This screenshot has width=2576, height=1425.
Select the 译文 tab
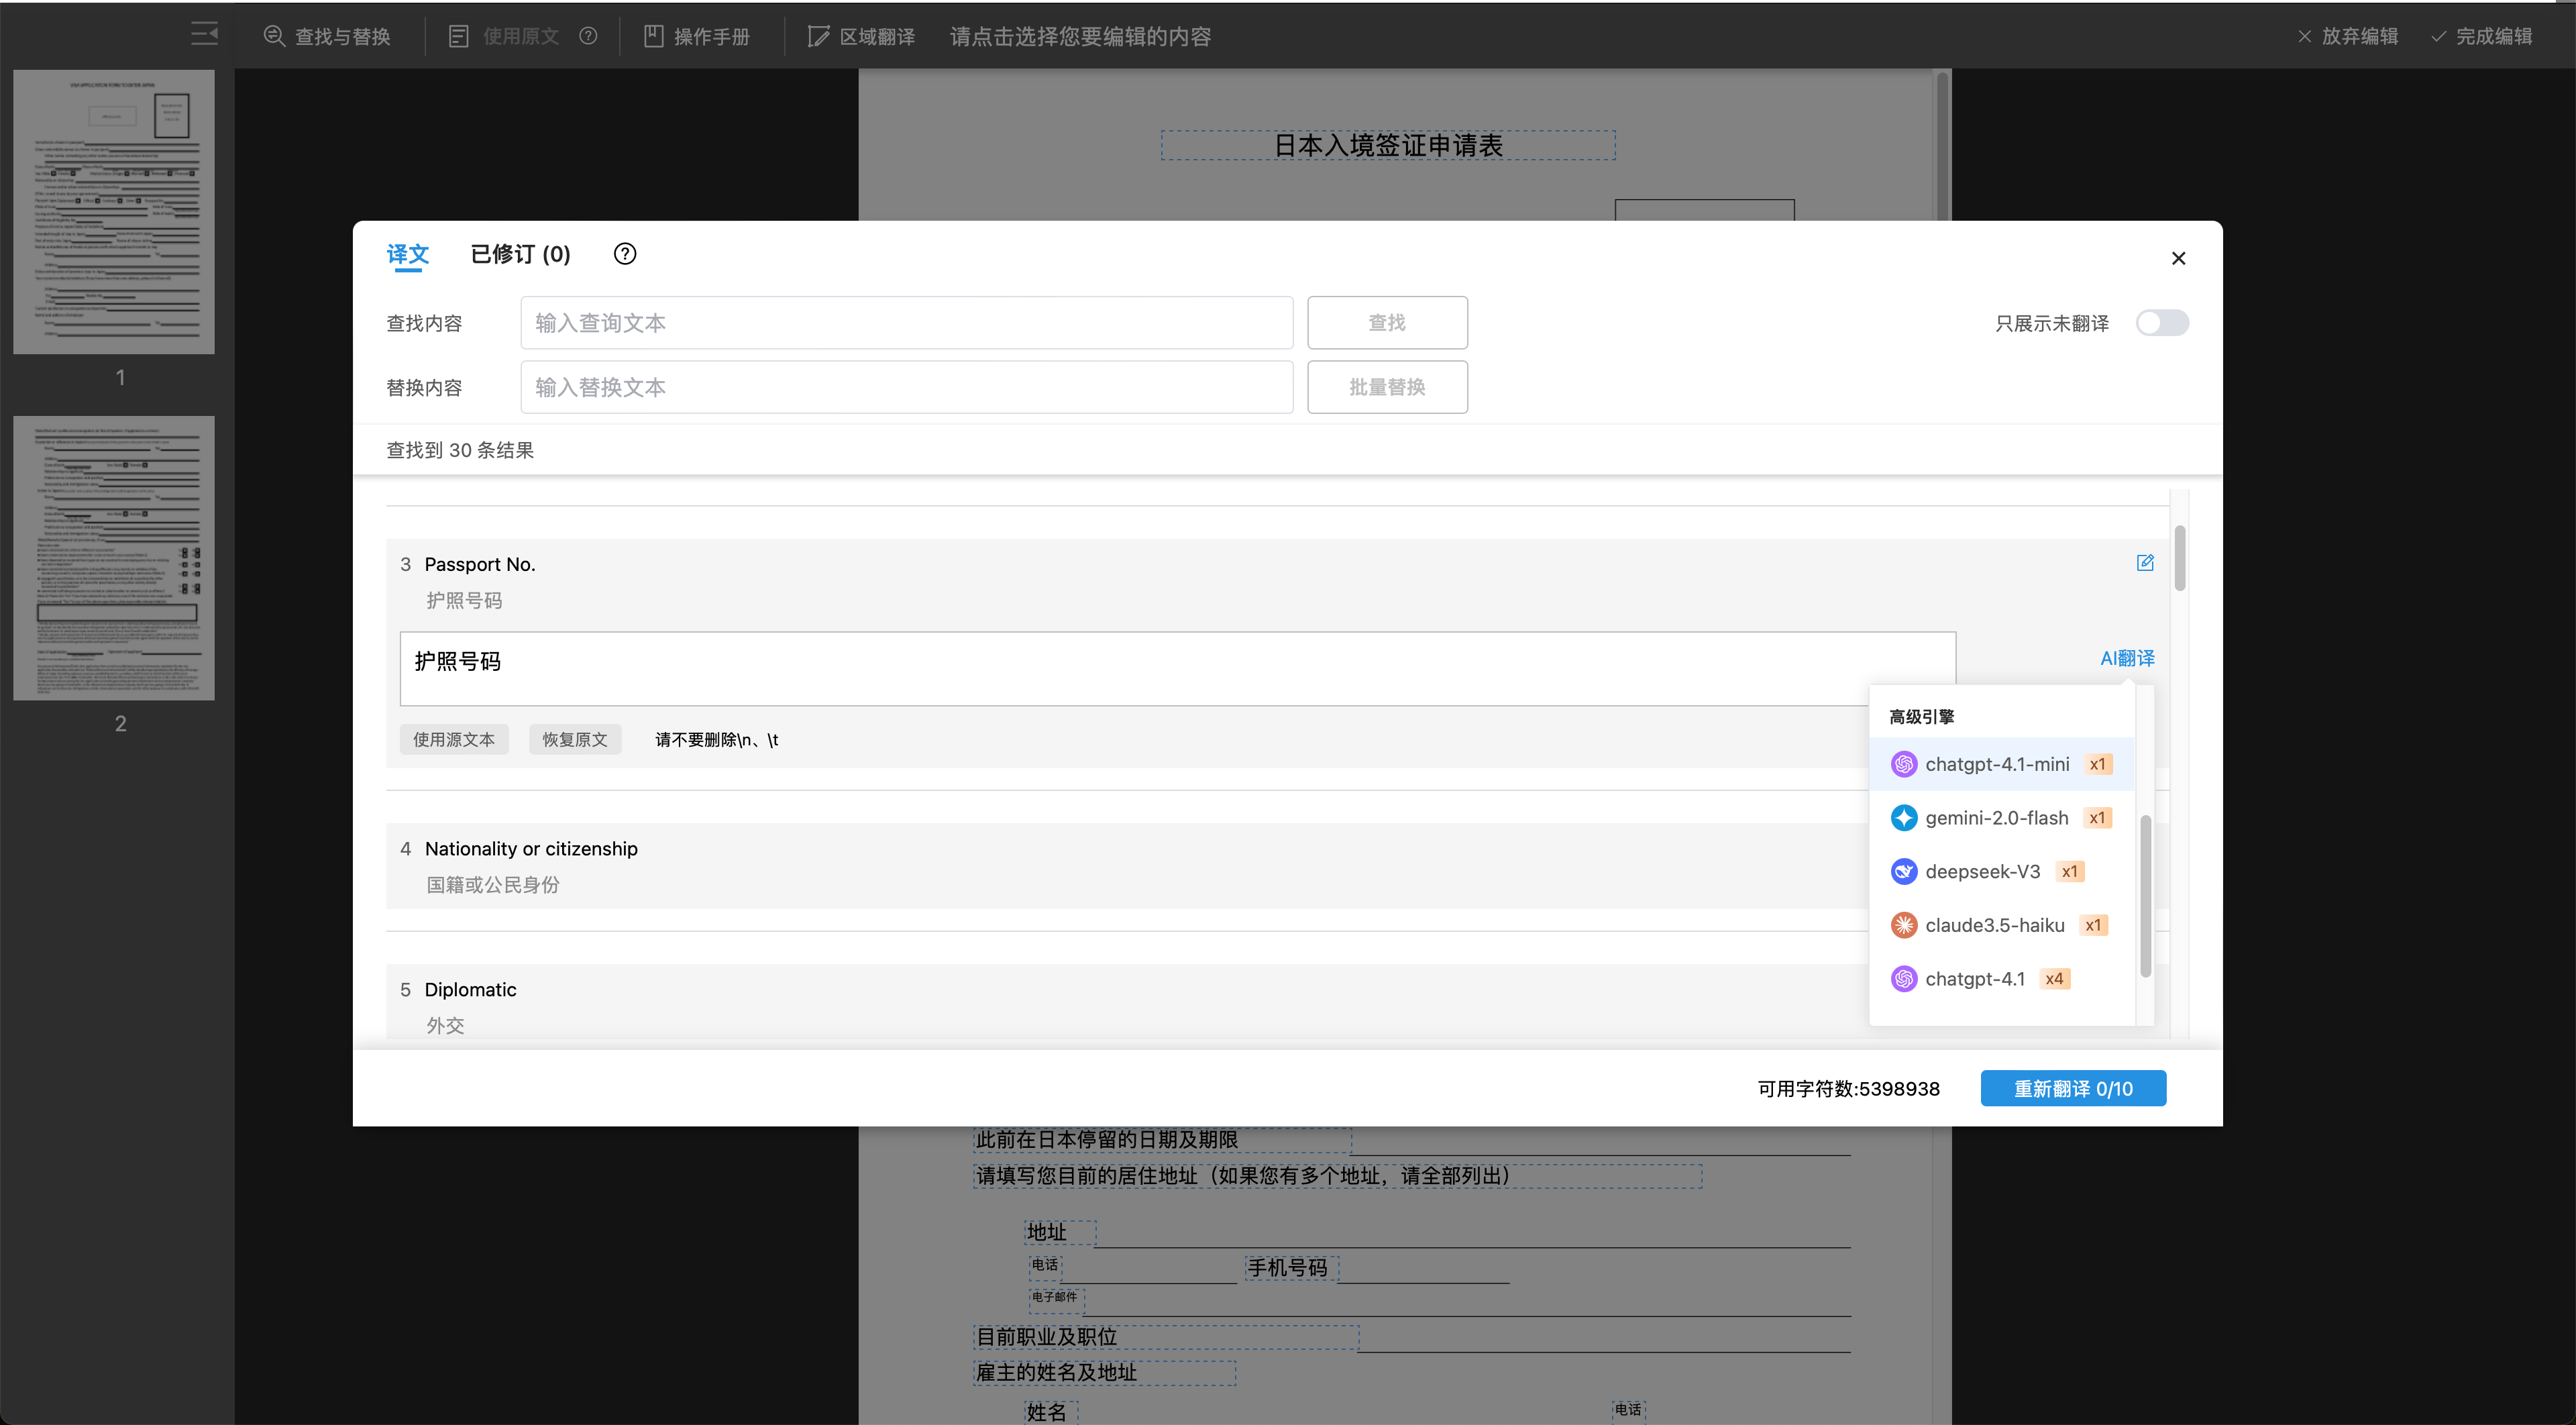pyautogui.click(x=407, y=254)
